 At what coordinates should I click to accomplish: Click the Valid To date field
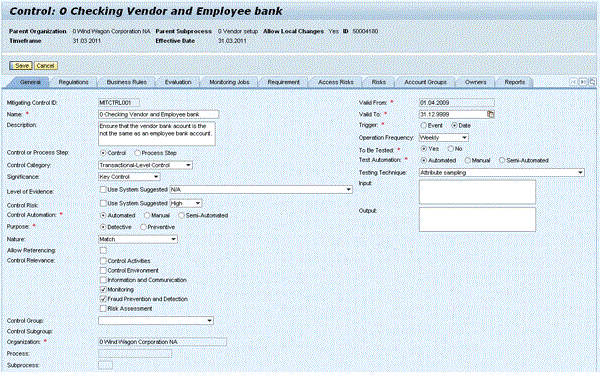(x=453, y=114)
